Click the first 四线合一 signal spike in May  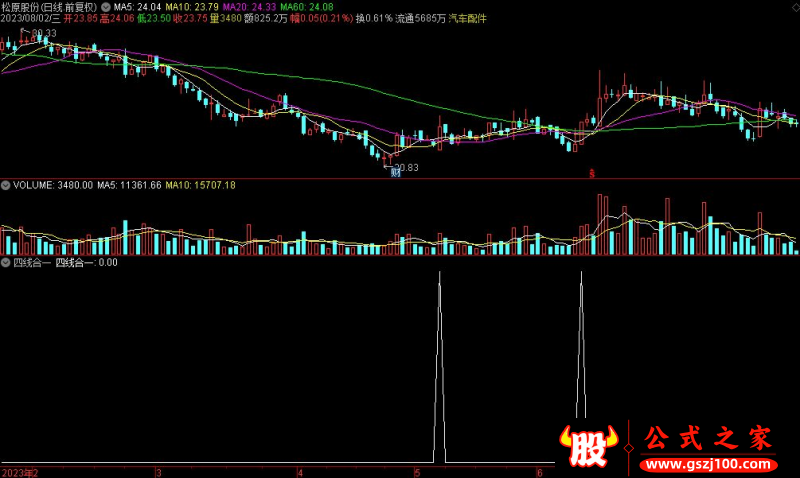click(440, 367)
